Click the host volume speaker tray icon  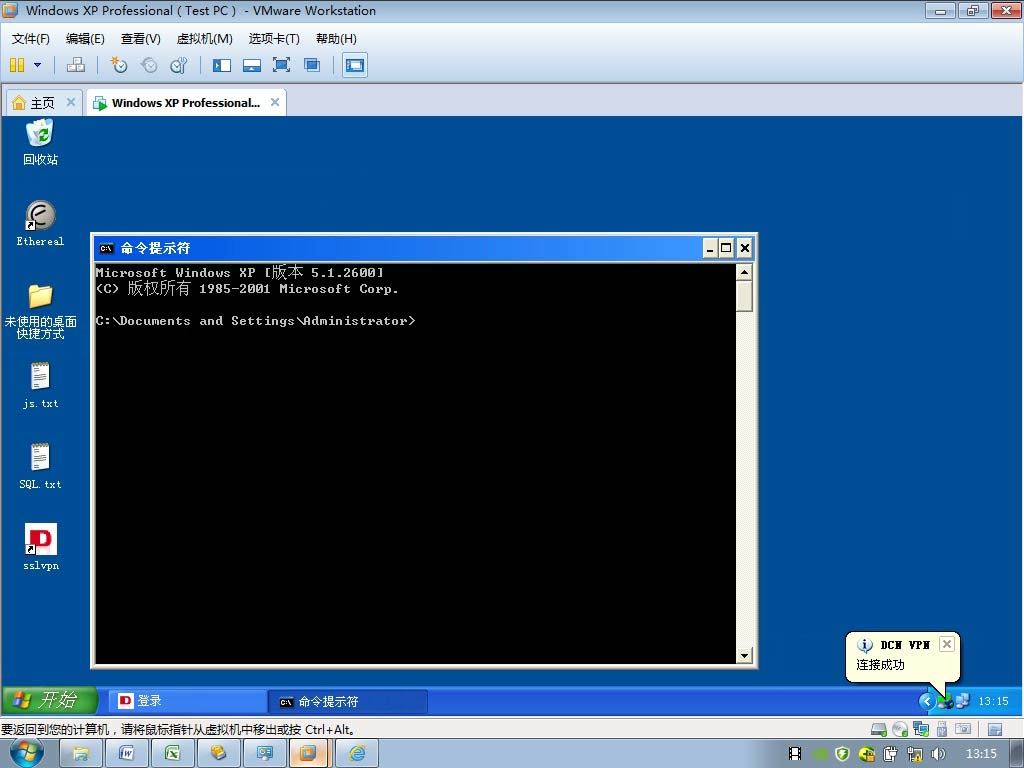(938, 754)
